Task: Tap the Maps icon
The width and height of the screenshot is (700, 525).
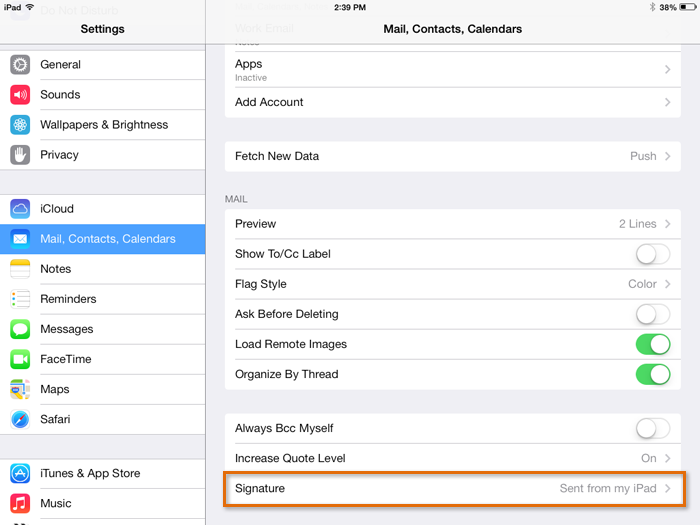Action: [20, 389]
